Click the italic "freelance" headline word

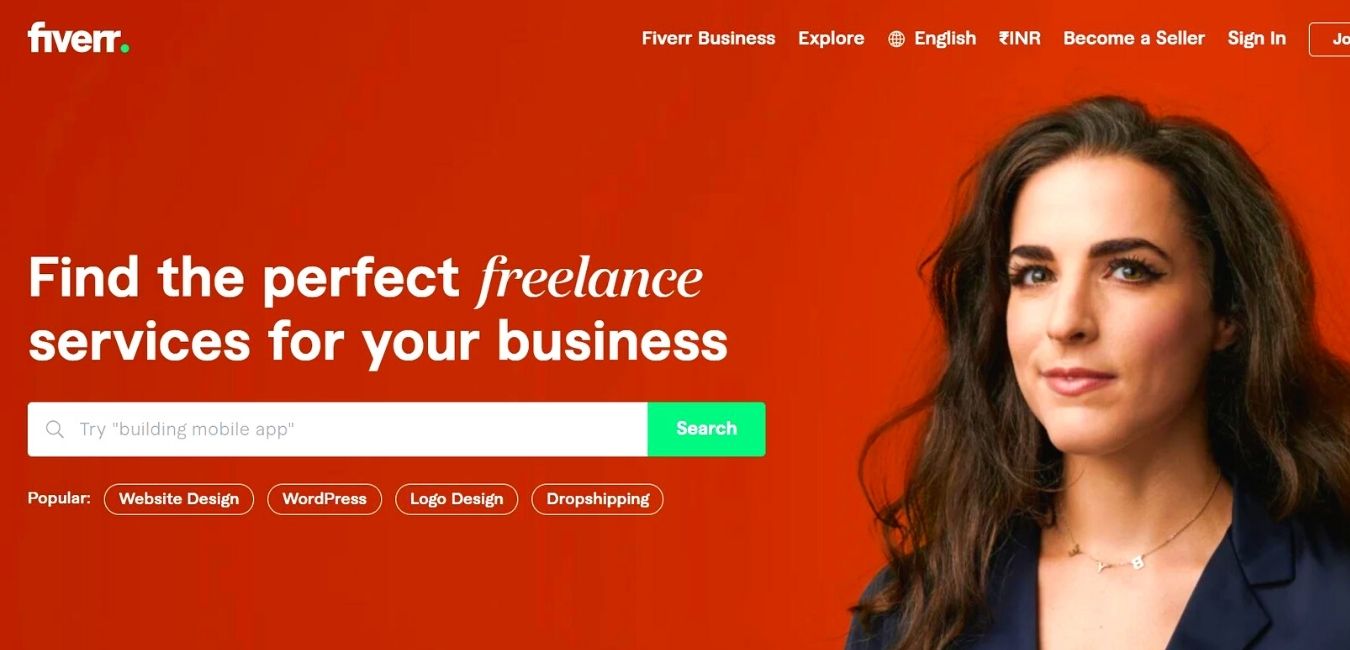click(590, 278)
